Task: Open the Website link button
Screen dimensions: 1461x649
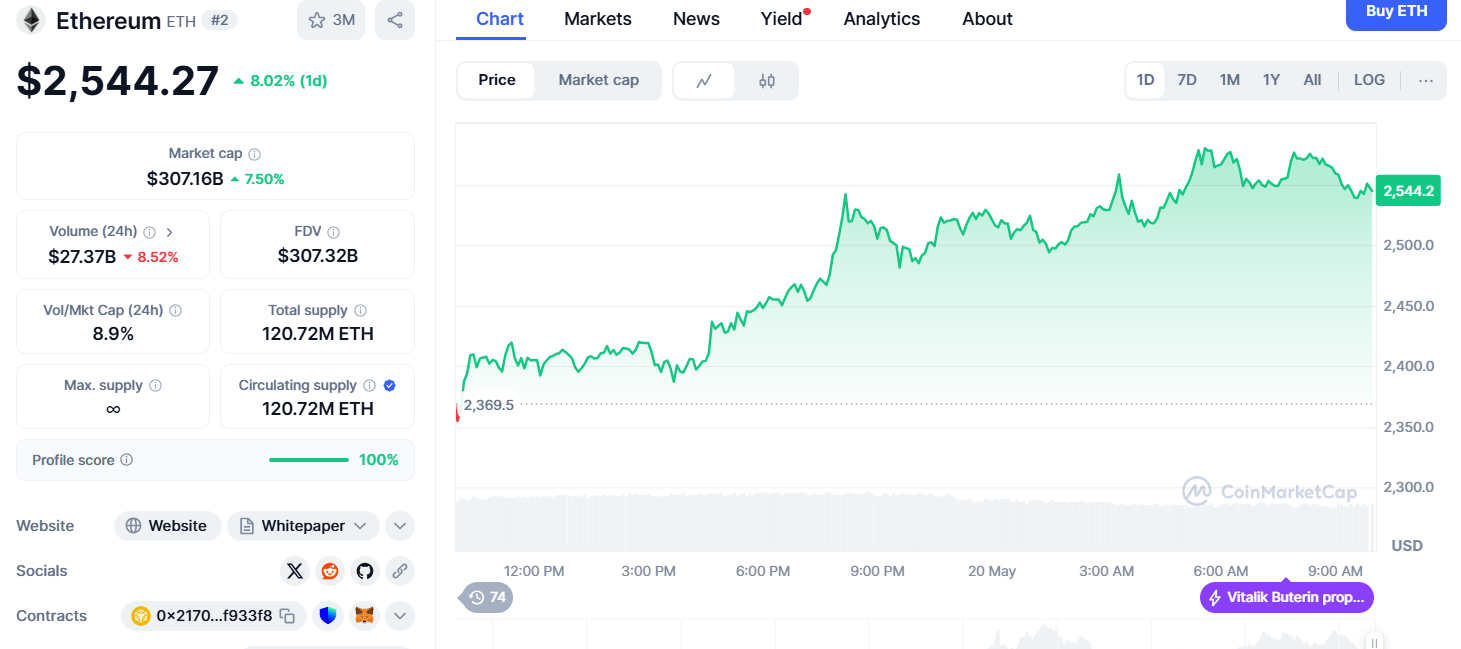Action: 167,526
